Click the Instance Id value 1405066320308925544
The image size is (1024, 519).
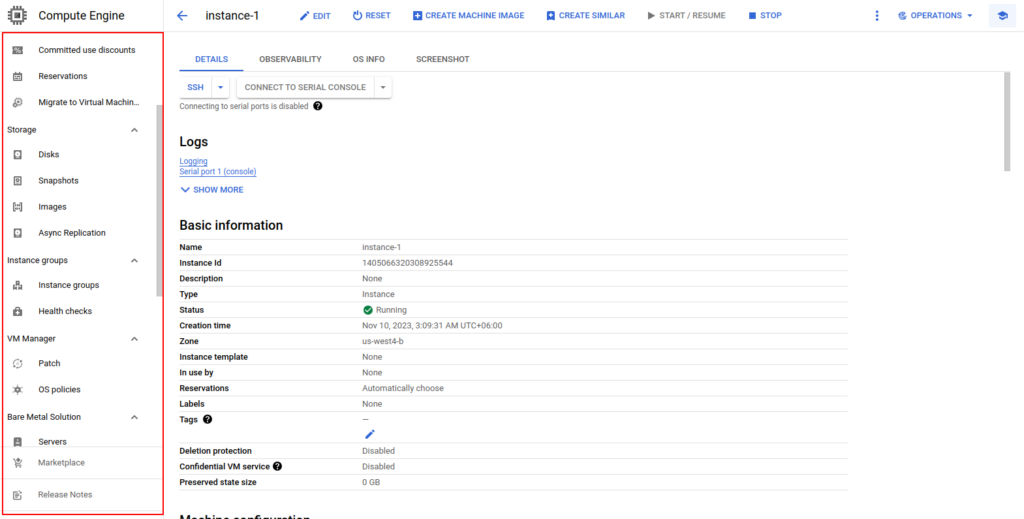click(x=408, y=263)
